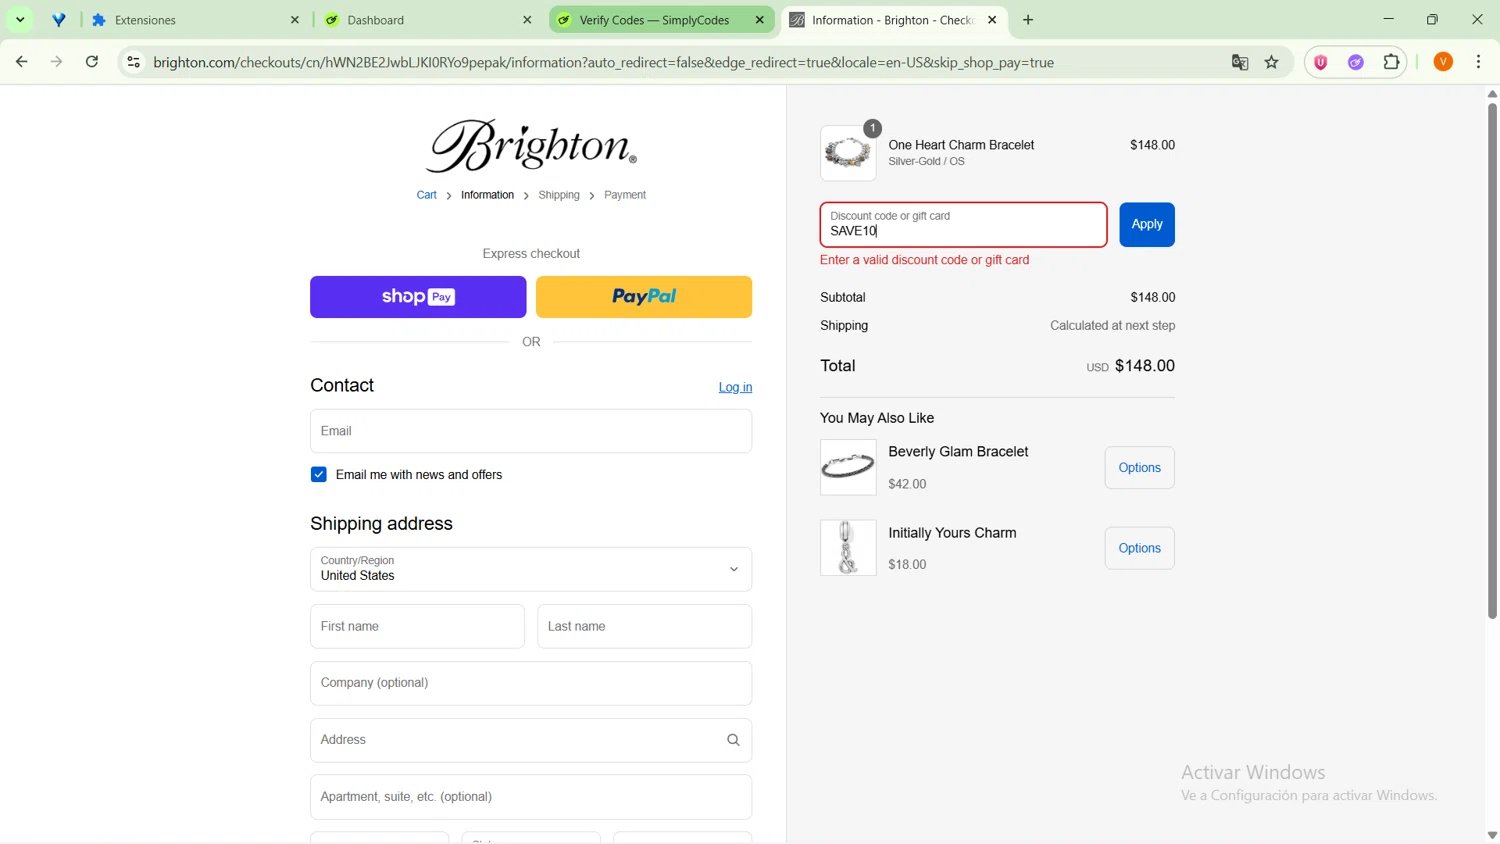The width and height of the screenshot is (1500, 844).
Task: Pay with Shop Pay button
Action: coord(418,297)
